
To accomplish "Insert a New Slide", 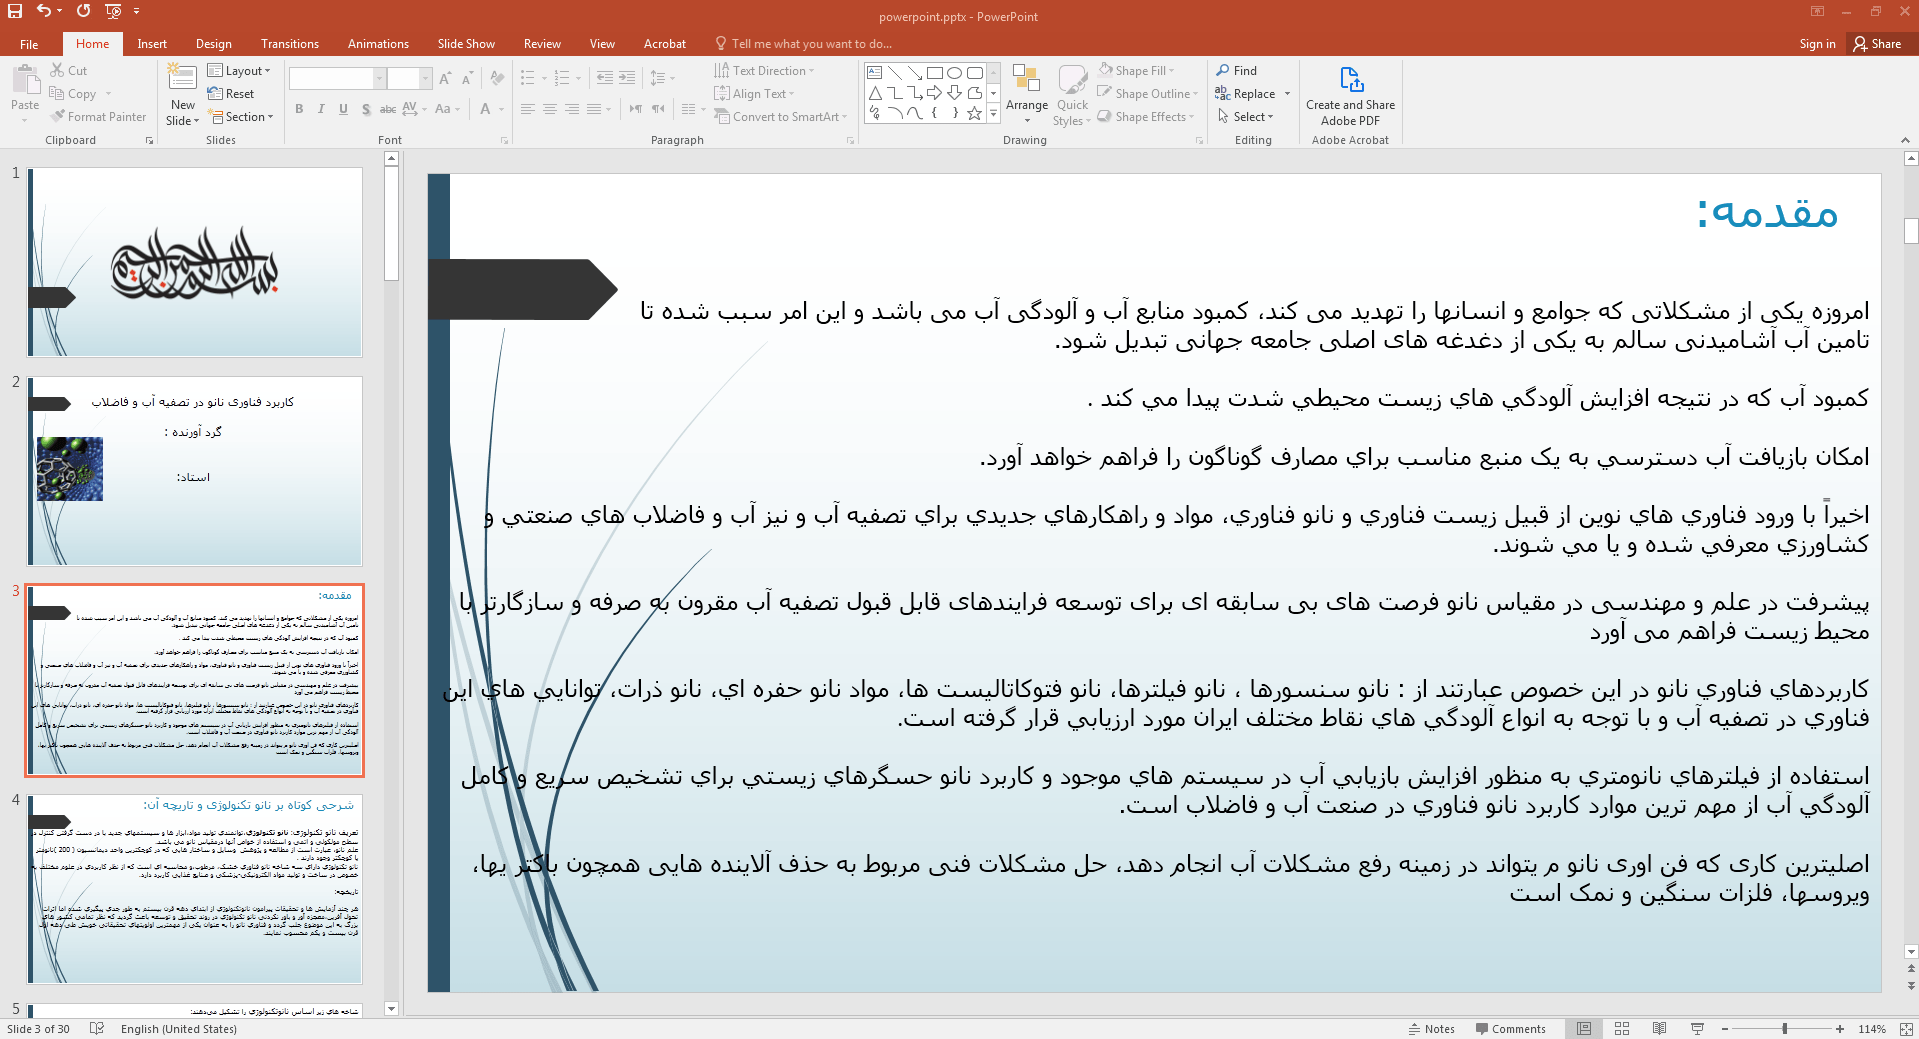I will (x=183, y=95).
